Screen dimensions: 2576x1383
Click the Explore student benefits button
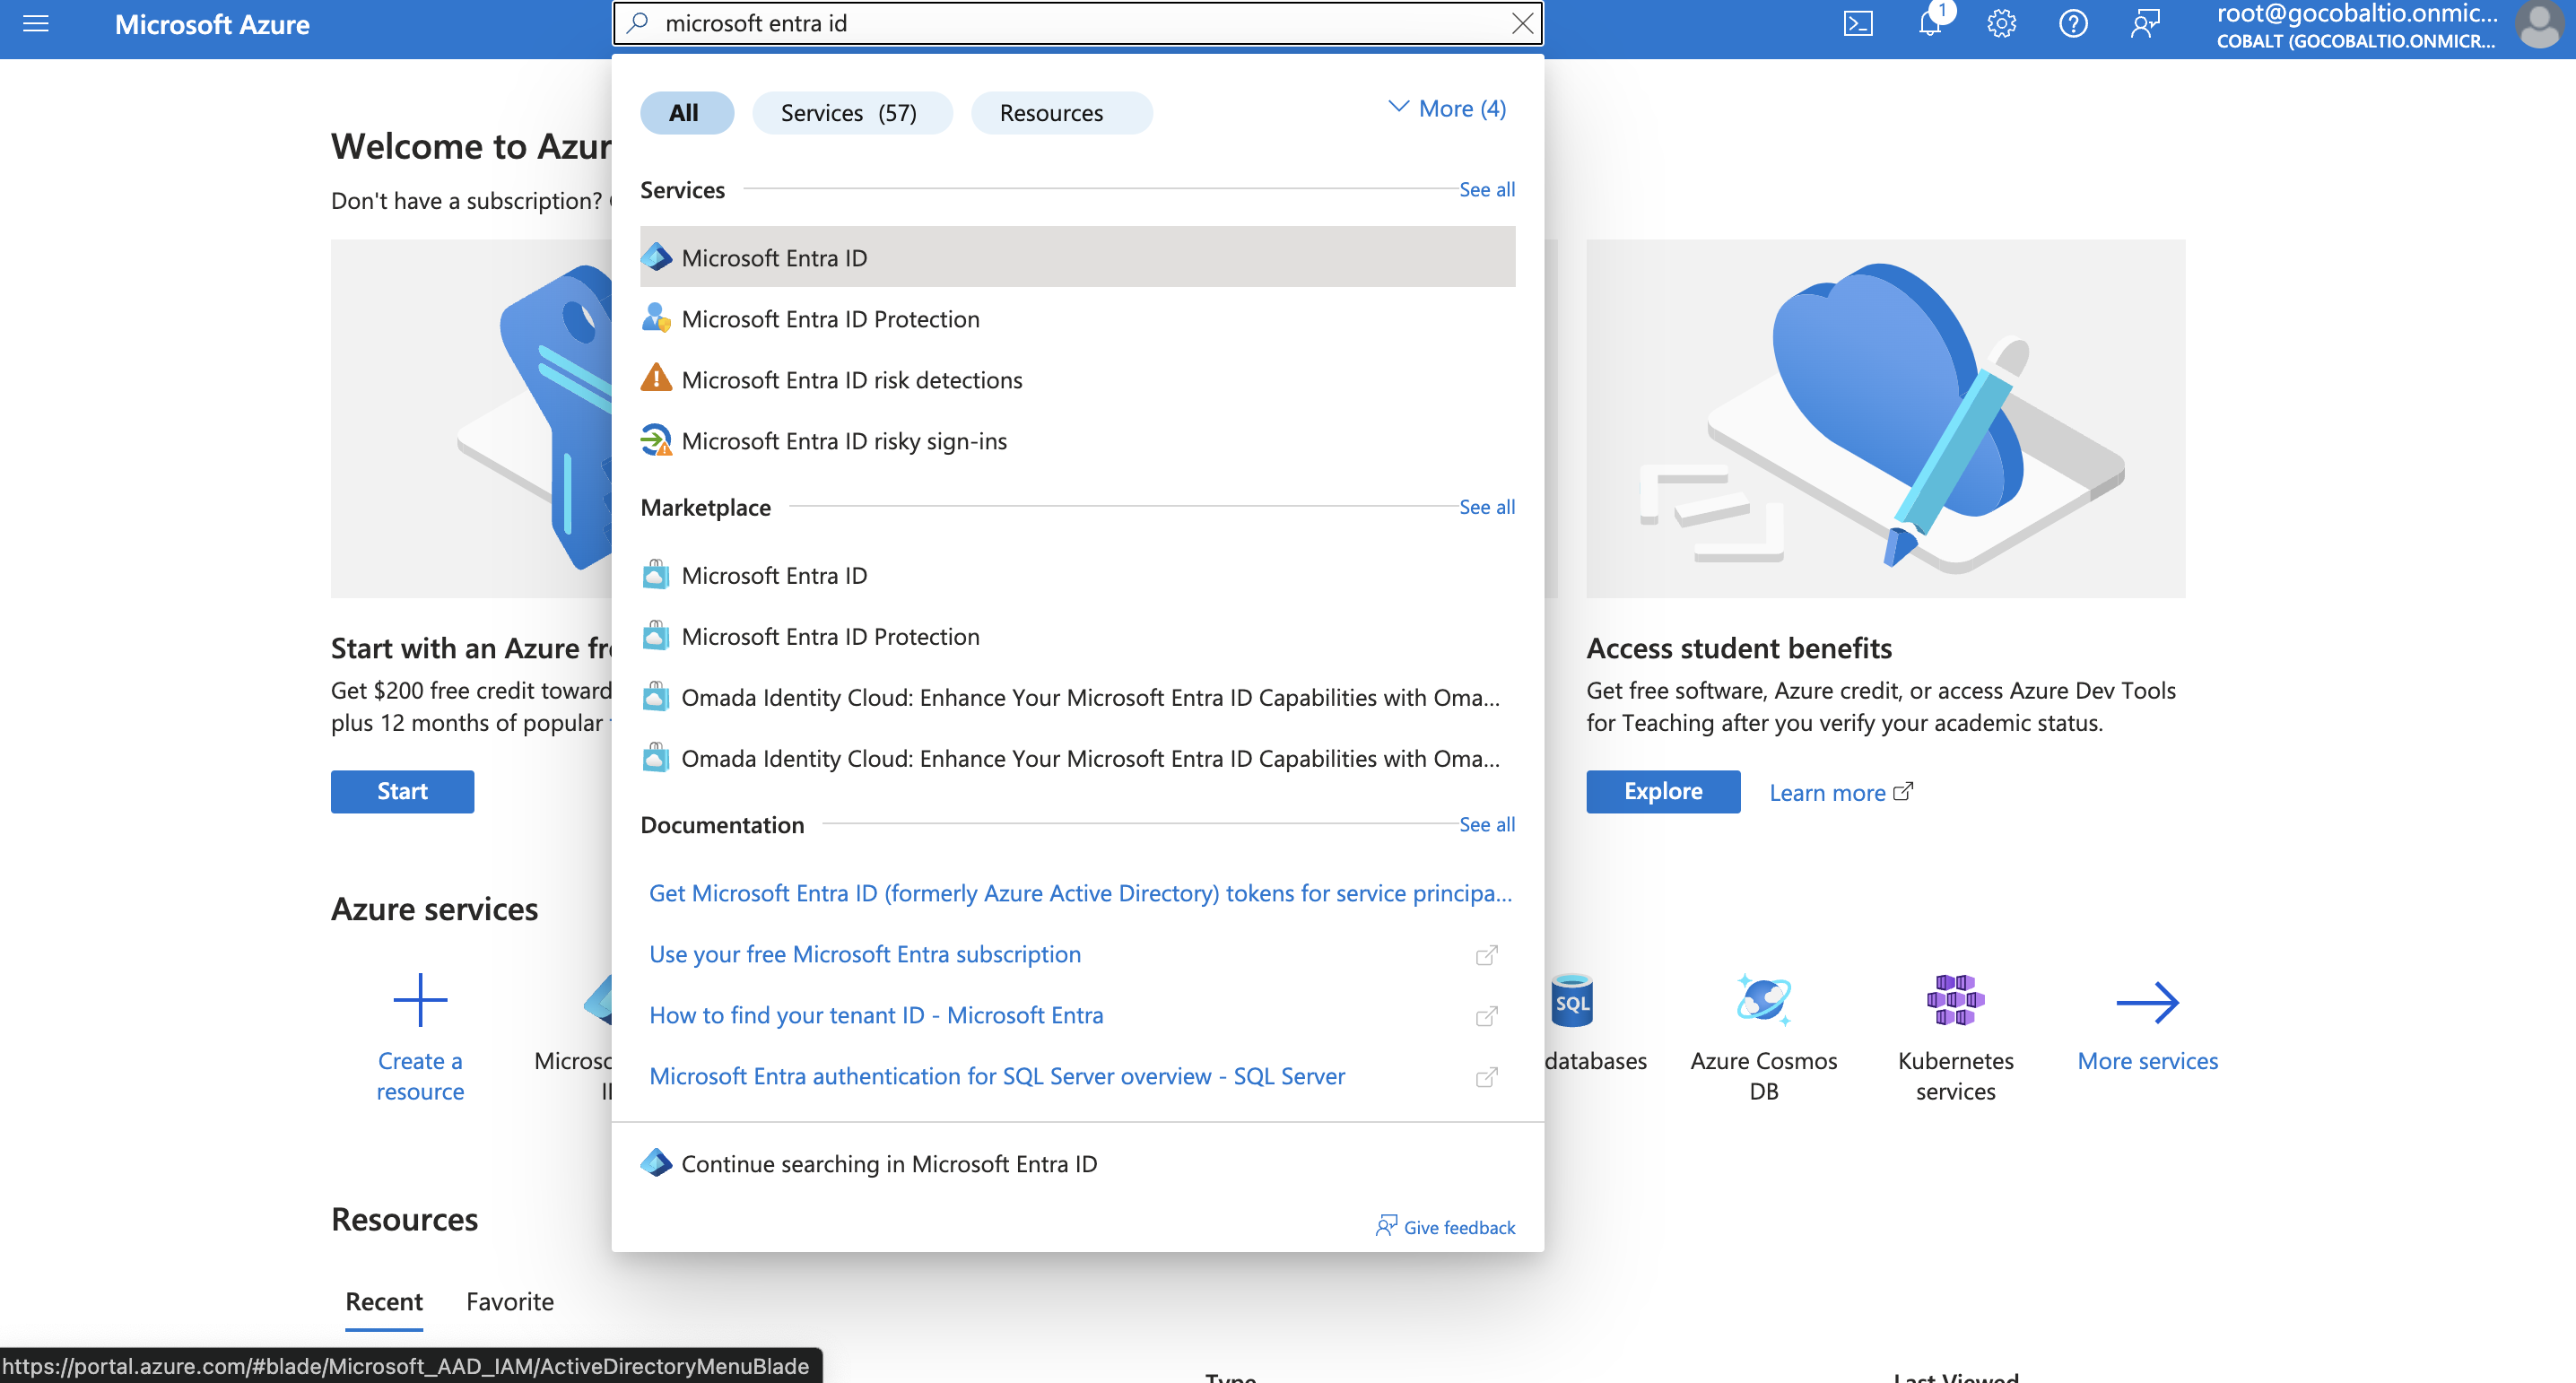pyautogui.click(x=1662, y=791)
